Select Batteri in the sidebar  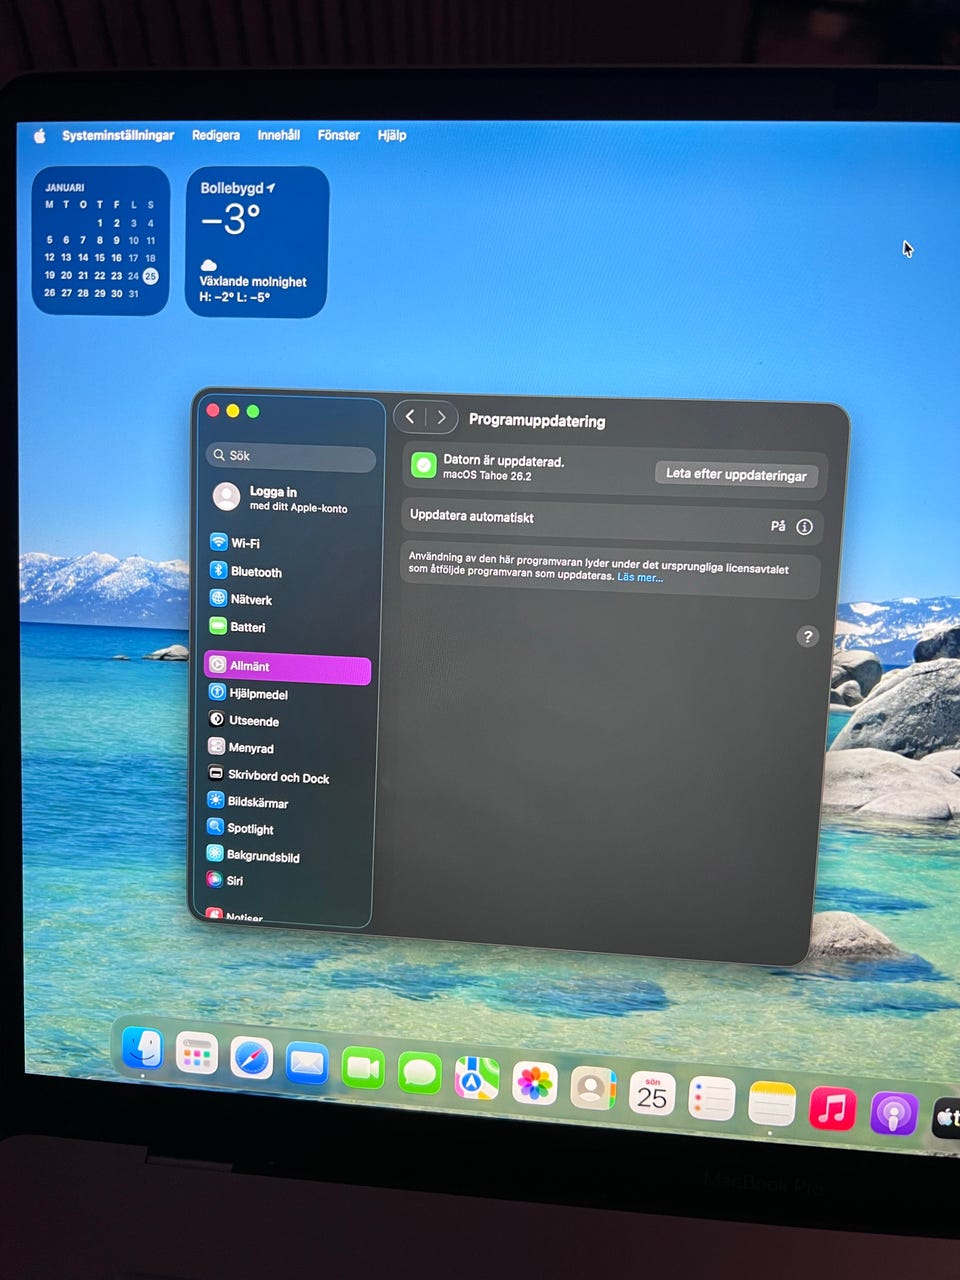247,627
